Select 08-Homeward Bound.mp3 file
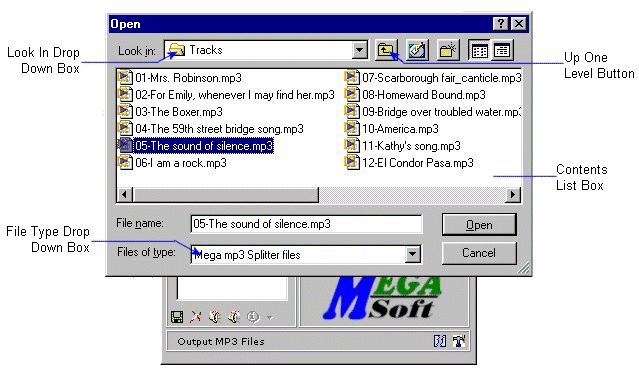Viewport: 639px width, 376px height. [x=415, y=95]
